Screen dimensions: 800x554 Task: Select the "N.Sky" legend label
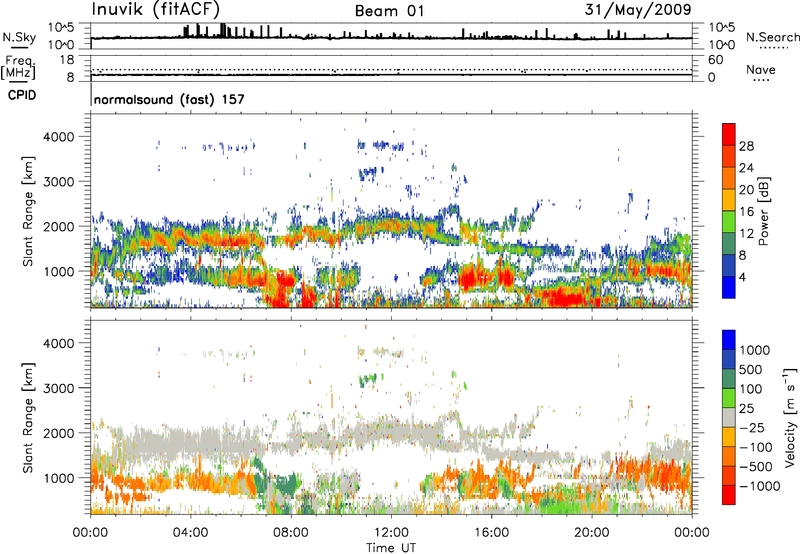(x=19, y=37)
